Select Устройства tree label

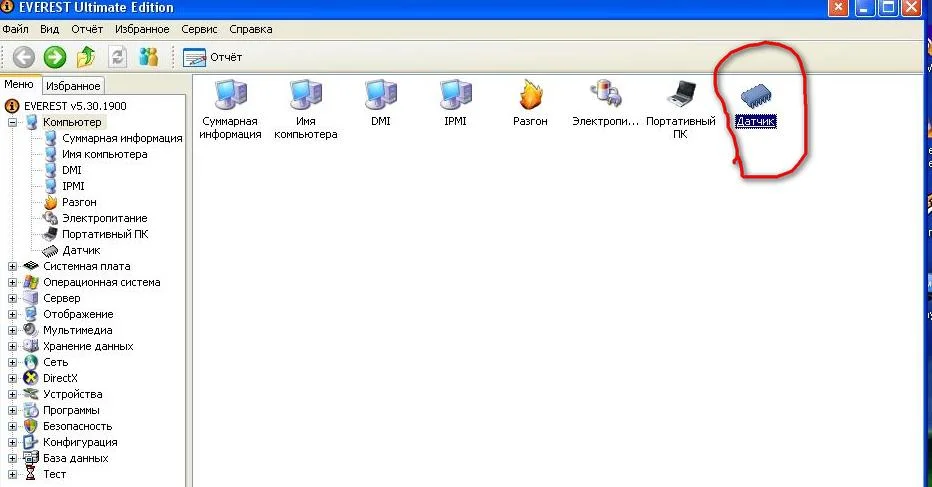[73, 394]
